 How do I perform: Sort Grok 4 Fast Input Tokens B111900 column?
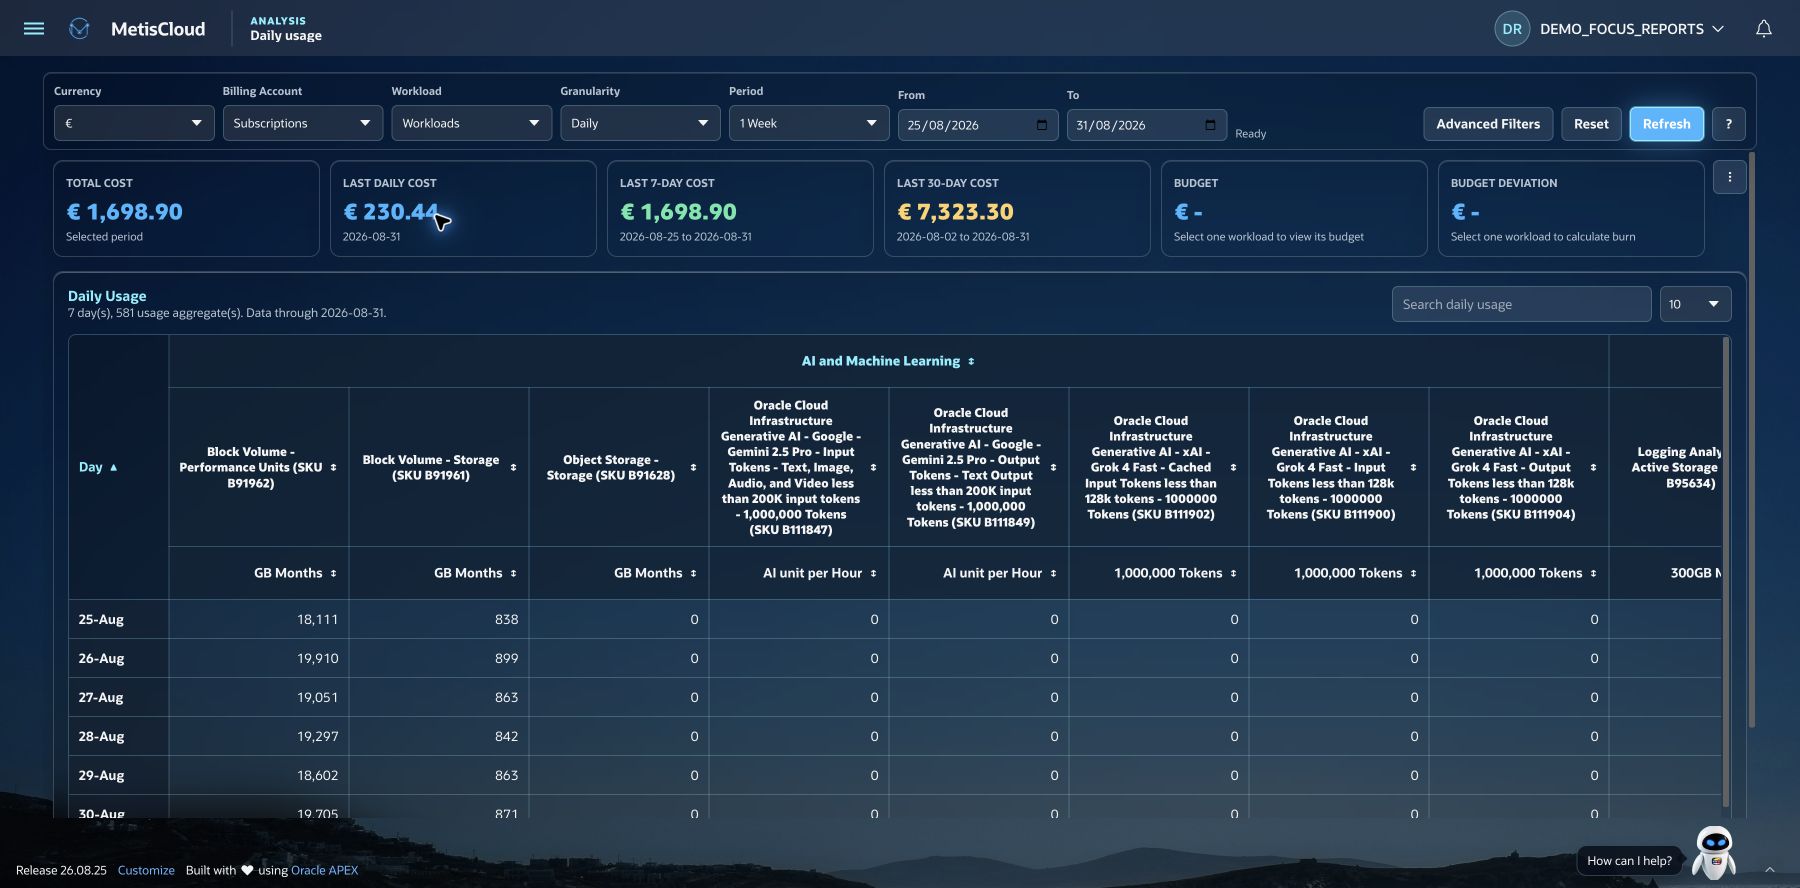1413,467
